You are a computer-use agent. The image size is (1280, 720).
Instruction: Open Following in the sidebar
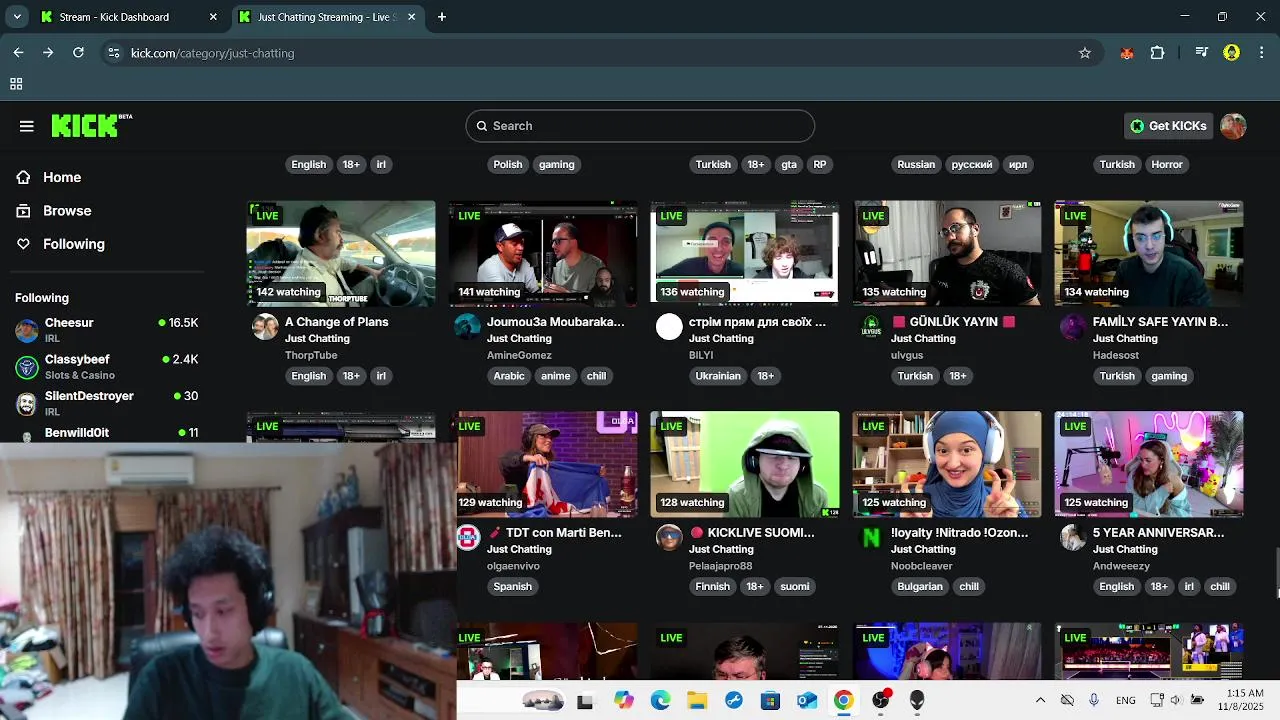(73, 244)
